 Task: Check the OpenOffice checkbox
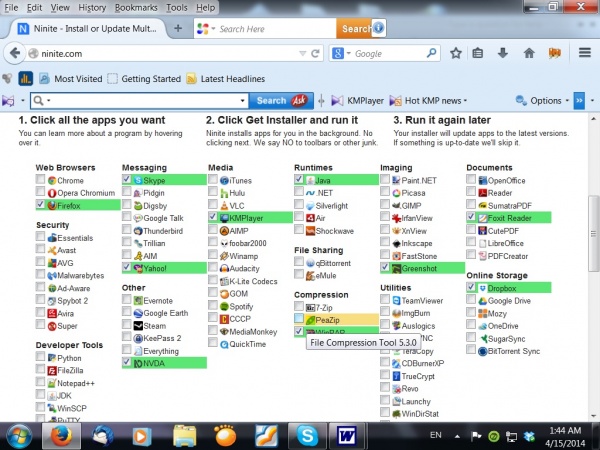[471, 179]
